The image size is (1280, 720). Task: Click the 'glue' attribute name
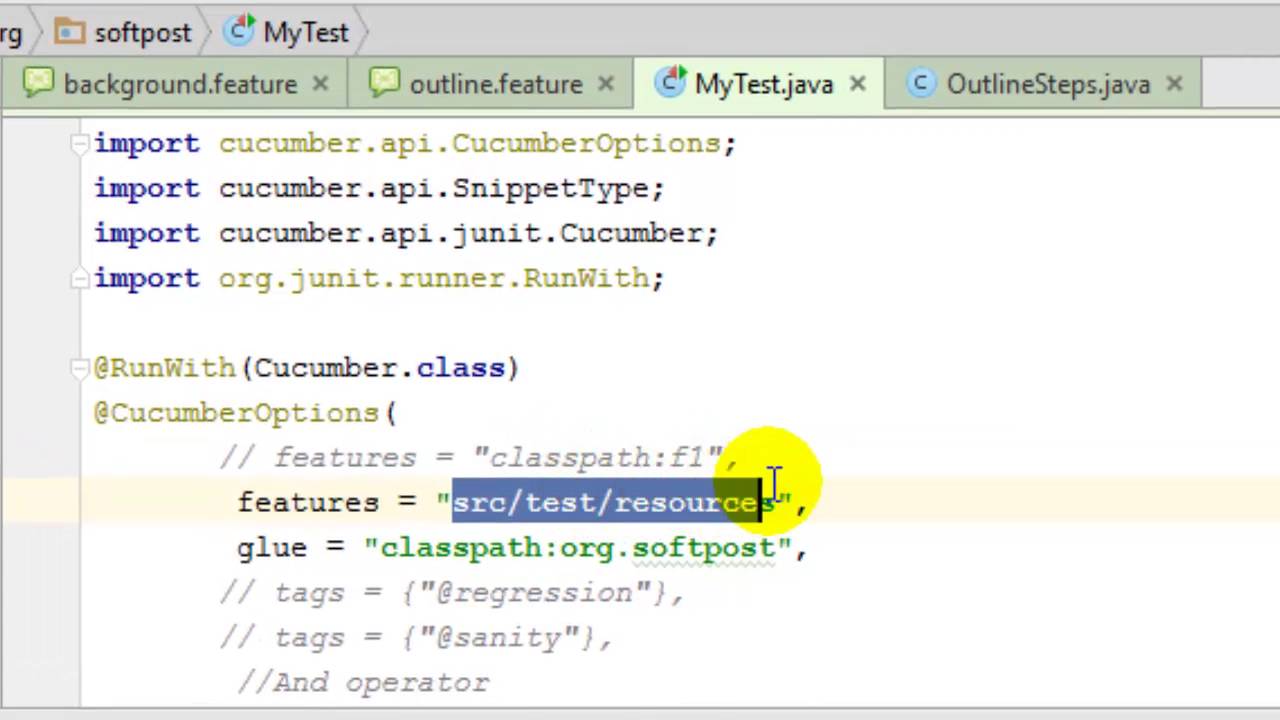click(x=272, y=548)
